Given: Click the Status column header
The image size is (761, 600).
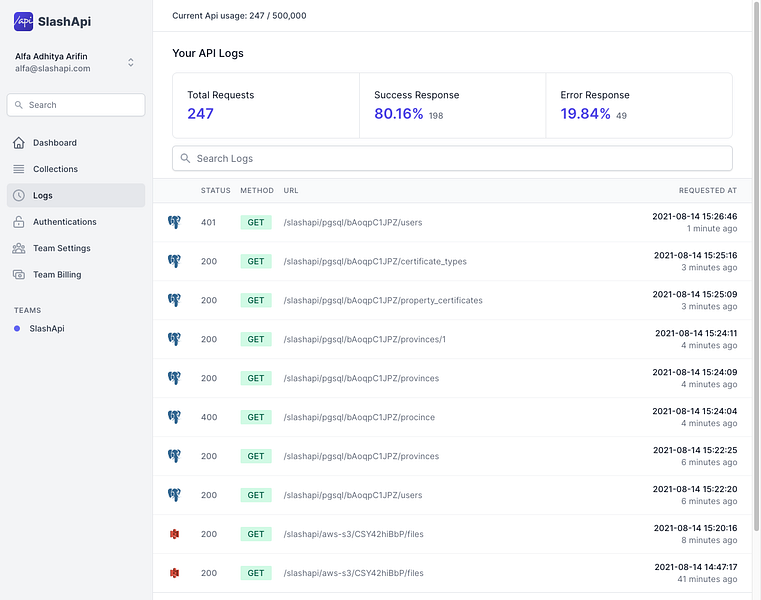Looking at the screenshot, I should (x=215, y=190).
